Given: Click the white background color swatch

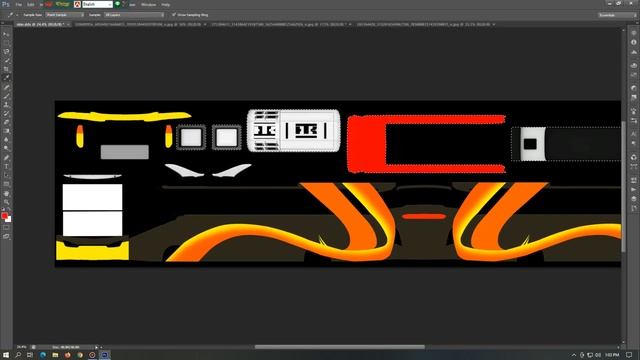Looking at the screenshot, I should 9,219.
